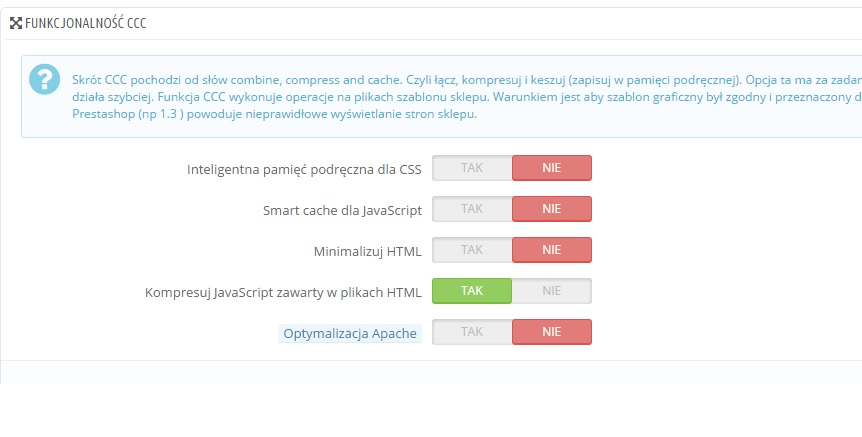Click the blue question mark info icon
Image resolution: width=862 pixels, height=437 pixels.
coord(44,78)
